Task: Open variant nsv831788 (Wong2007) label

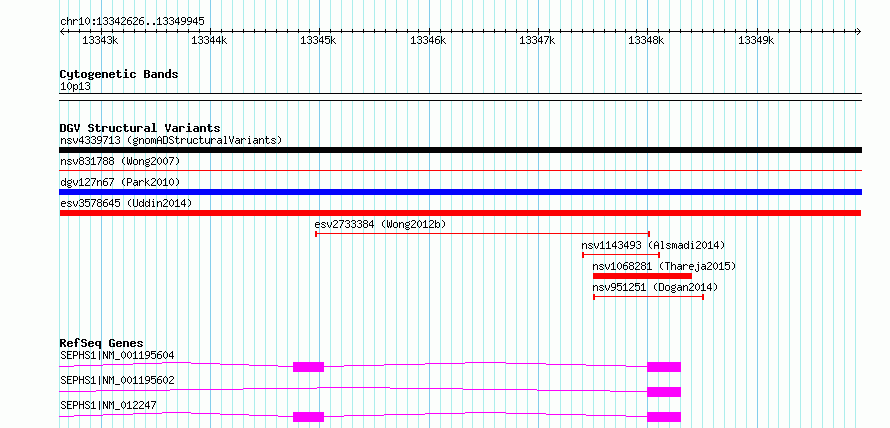Action: tap(120, 161)
